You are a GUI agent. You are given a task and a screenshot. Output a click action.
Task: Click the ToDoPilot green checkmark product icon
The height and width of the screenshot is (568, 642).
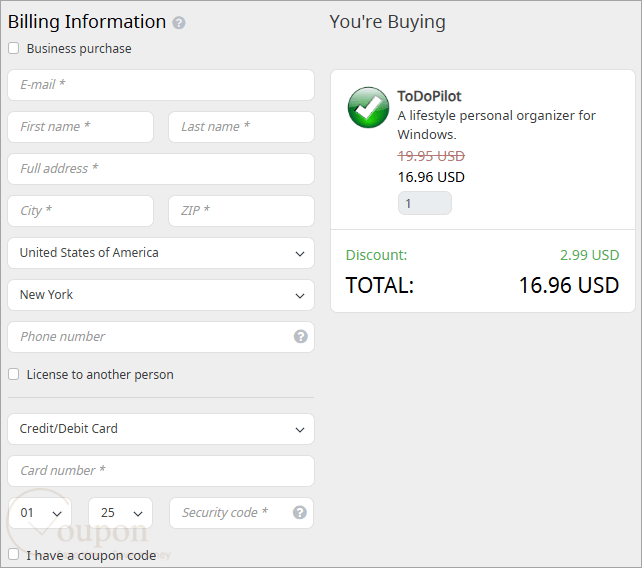(368, 107)
